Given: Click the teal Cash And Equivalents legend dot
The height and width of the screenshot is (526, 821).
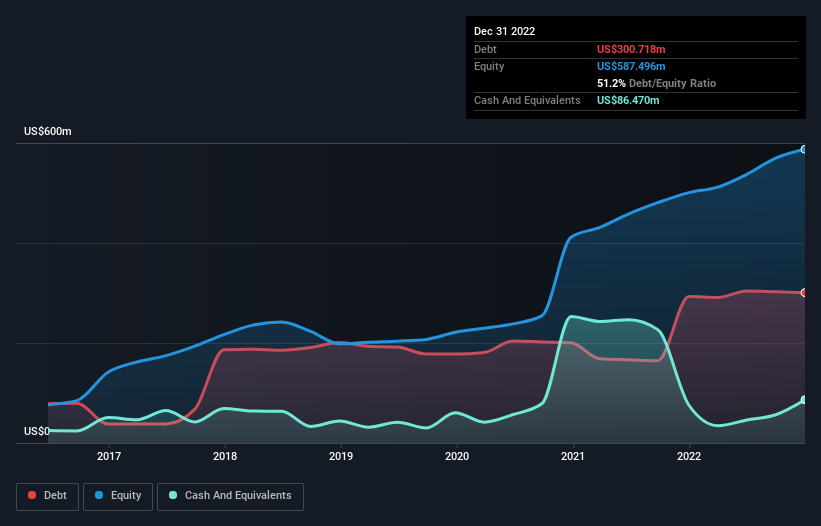Looking at the screenshot, I should 173,495.
